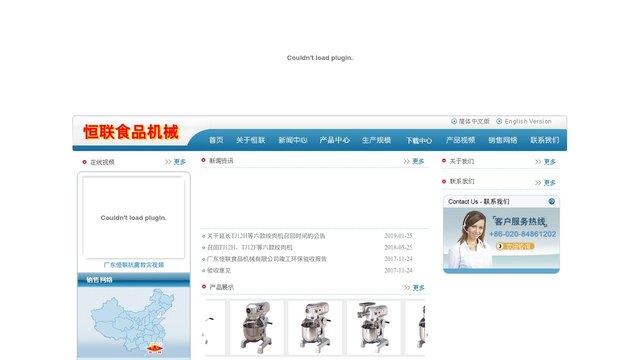This screenshot has width=640, height=360.
Task: Go to 销售网络 in the navigation bar
Action: tap(502, 140)
